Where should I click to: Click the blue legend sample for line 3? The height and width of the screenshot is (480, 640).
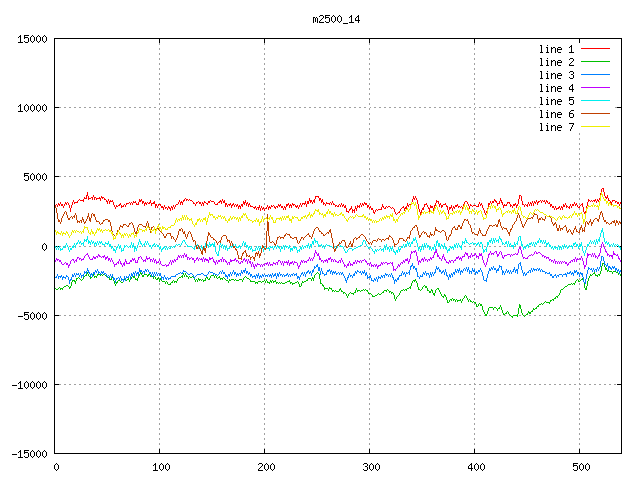[596, 75]
